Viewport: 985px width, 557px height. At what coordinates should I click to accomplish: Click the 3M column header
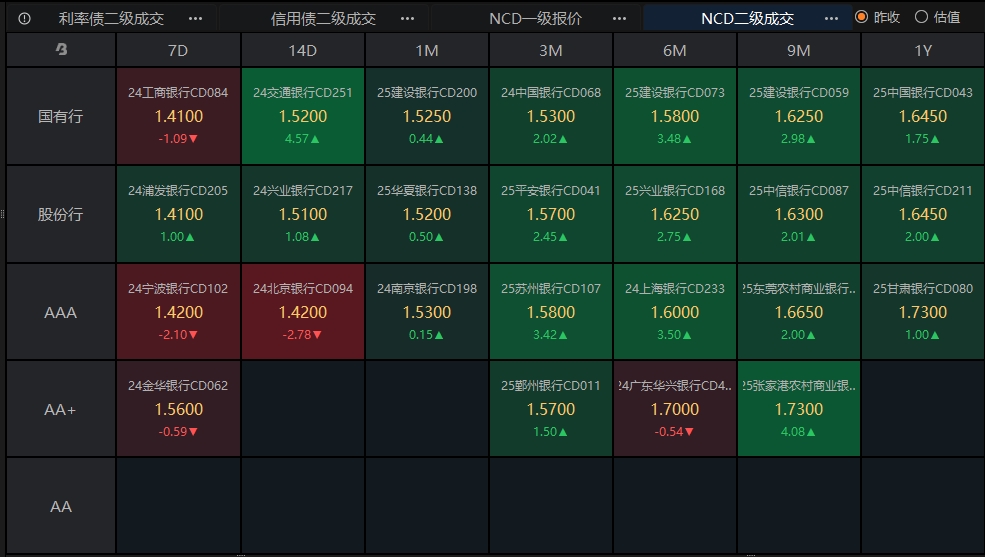tap(551, 50)
